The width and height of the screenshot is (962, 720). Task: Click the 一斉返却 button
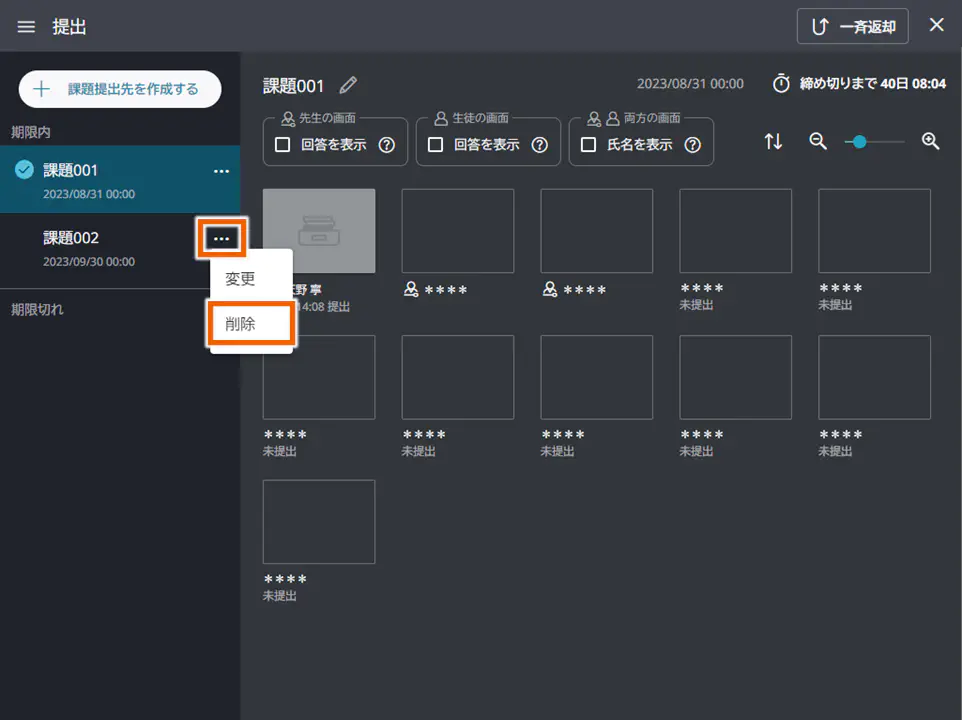pyautogui.click(x=852, y=27)
